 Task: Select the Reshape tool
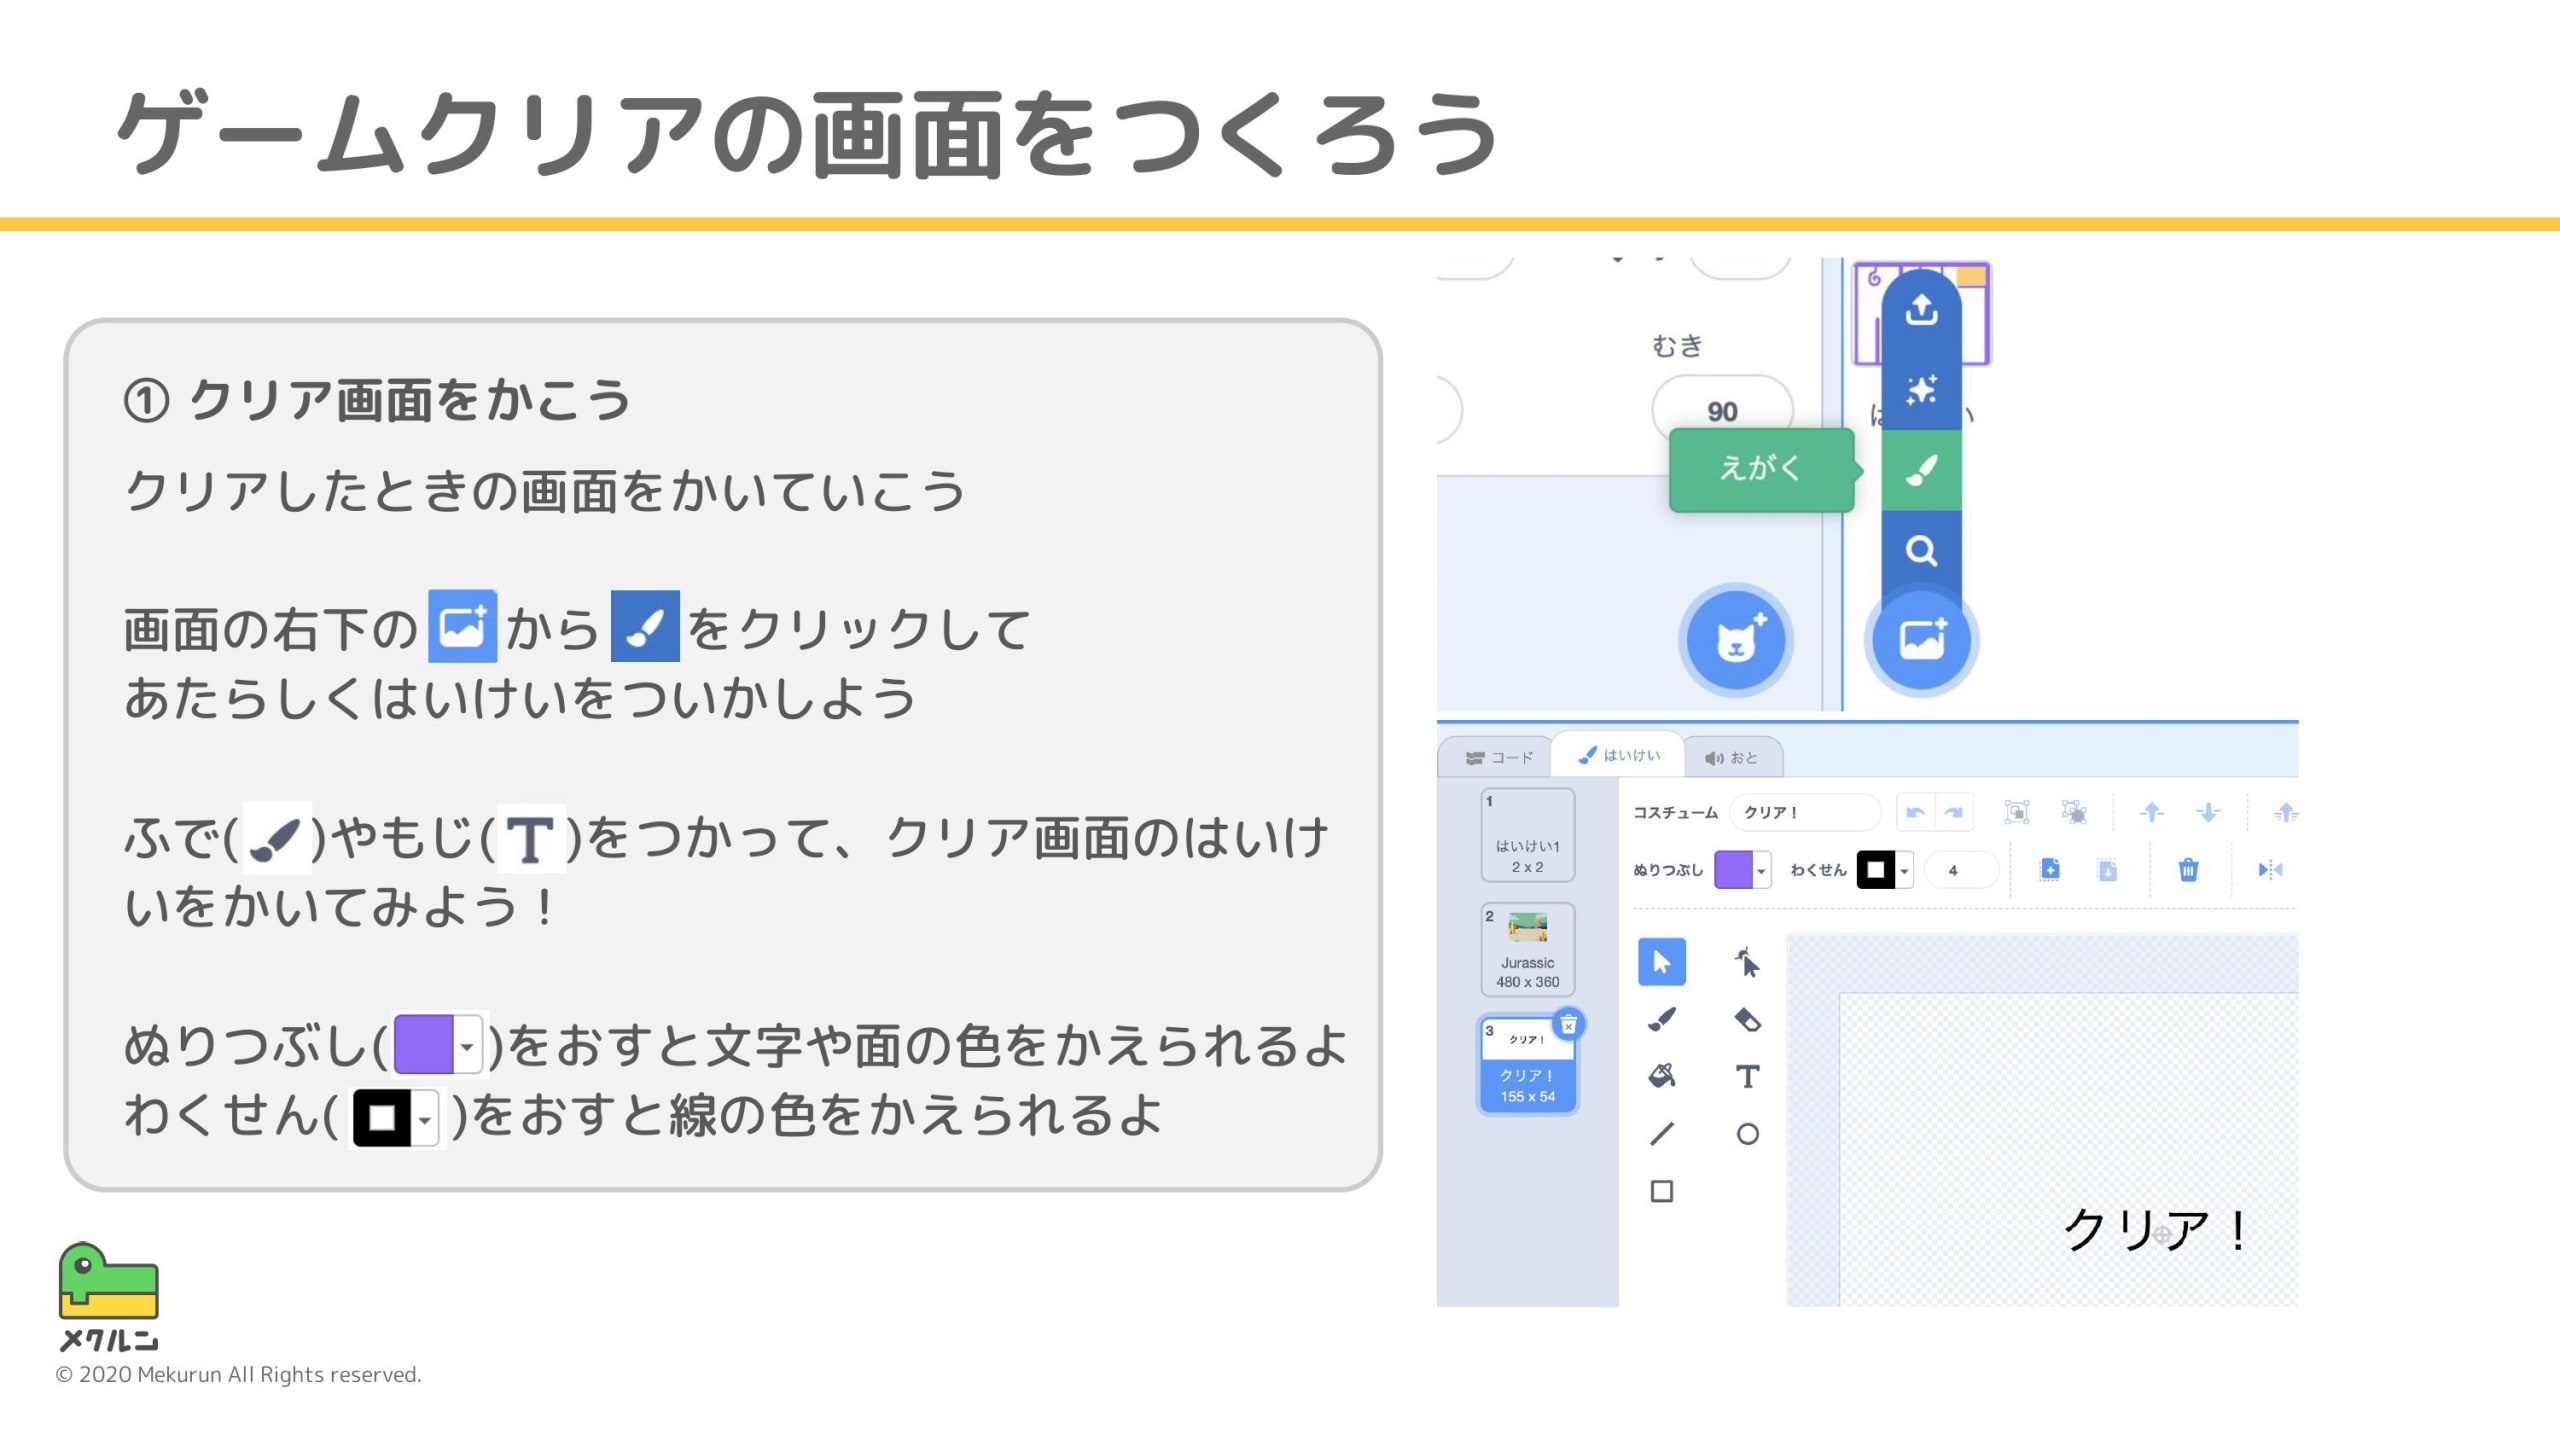click(1747, 963)
